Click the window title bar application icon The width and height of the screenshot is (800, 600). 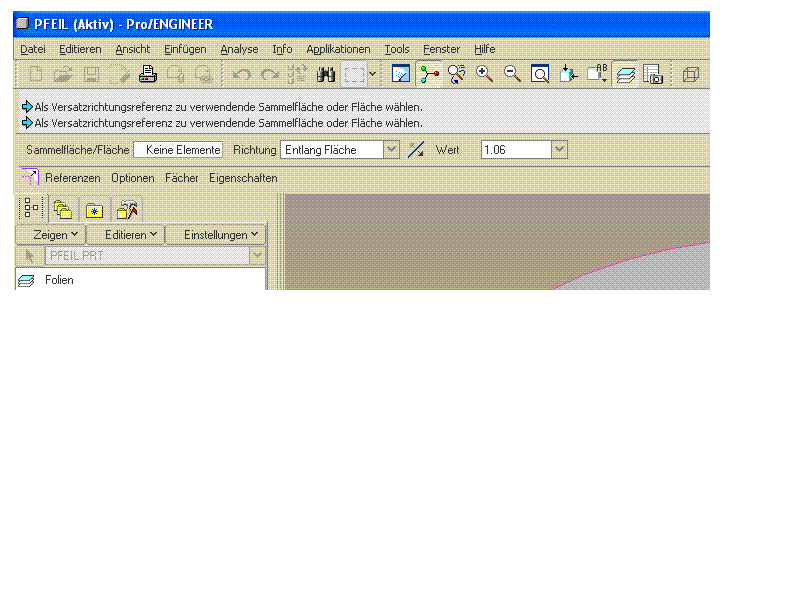click(x=22, y=23)
